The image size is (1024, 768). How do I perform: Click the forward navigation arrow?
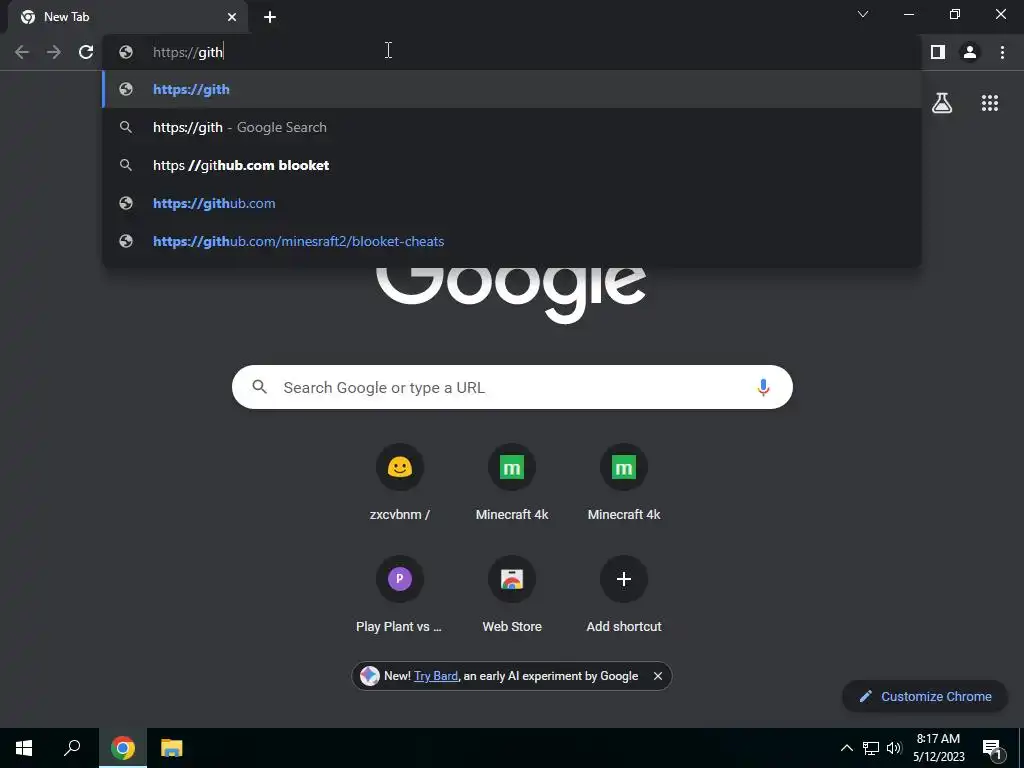(54, 52)
